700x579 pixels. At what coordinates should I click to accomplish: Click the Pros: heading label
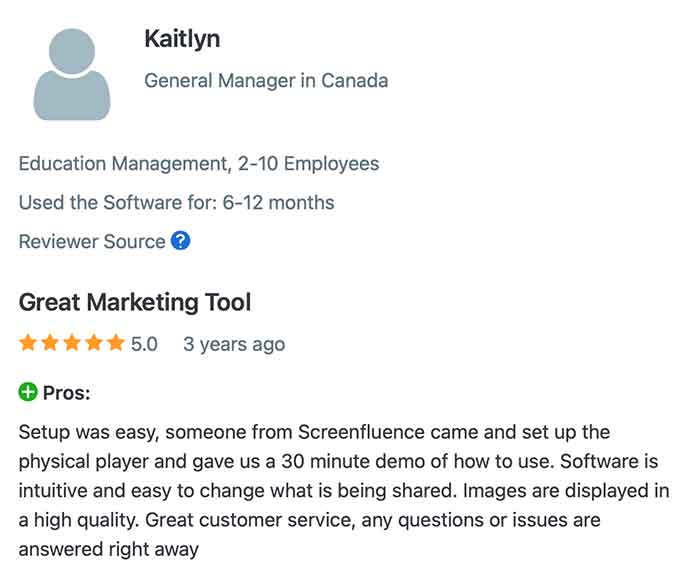pyautogui.click(x=66, y=393)
